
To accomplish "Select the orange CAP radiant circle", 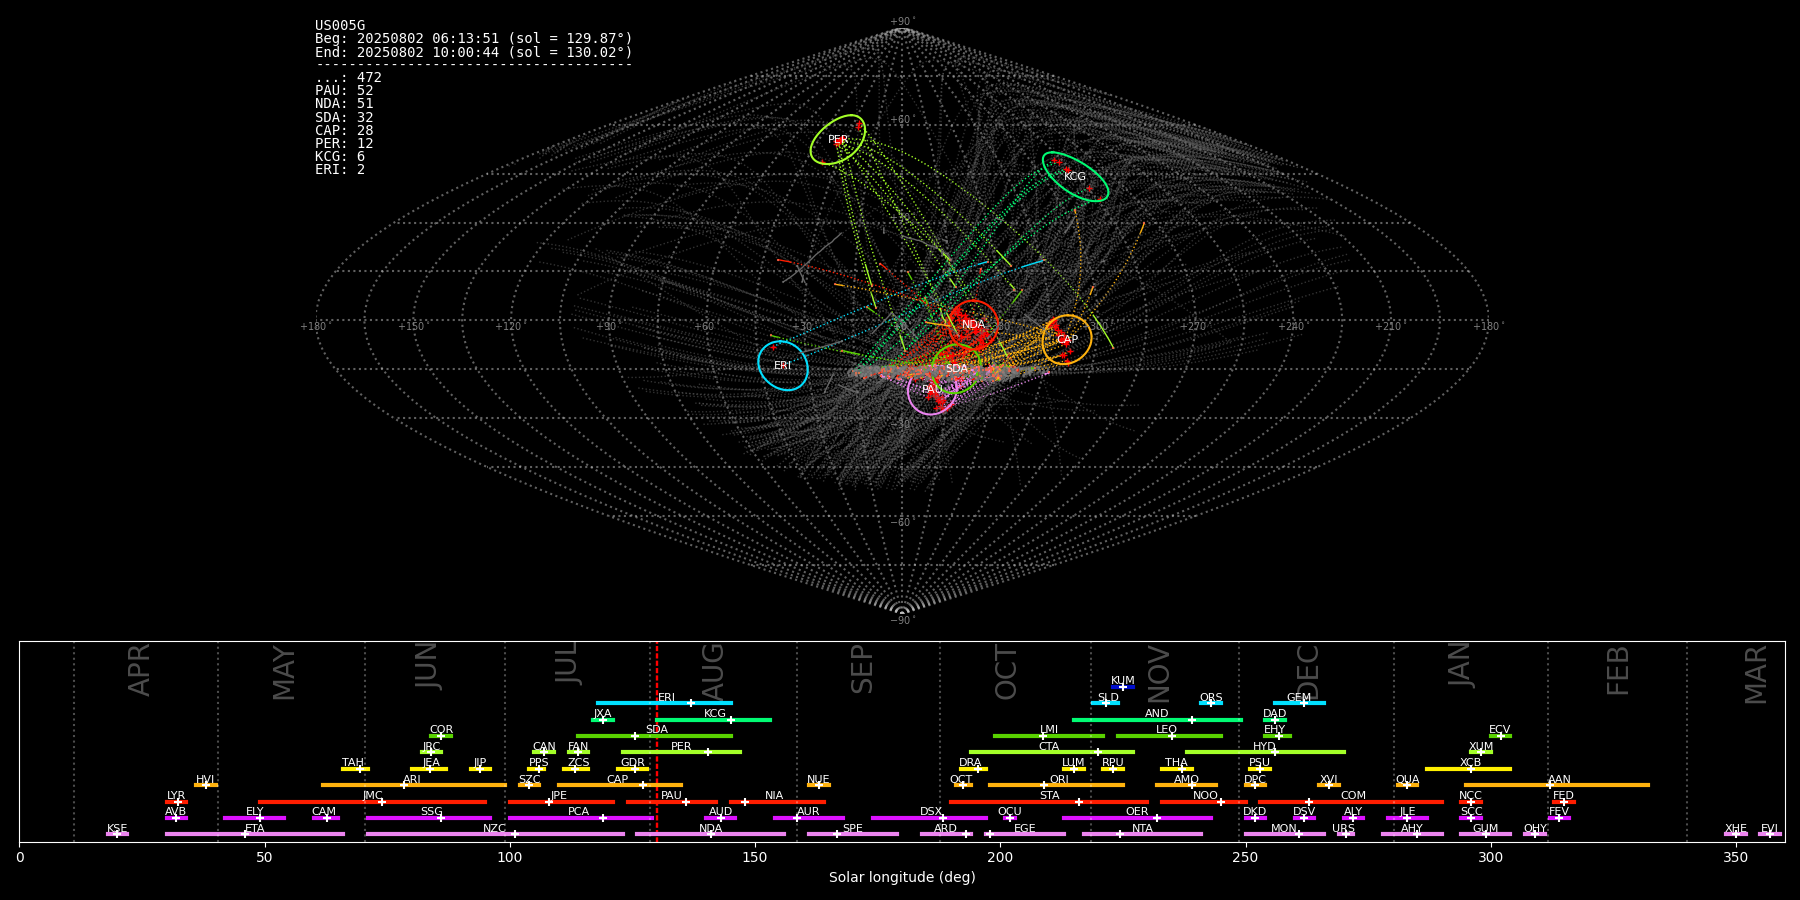I will click(x=1067, y=340).
